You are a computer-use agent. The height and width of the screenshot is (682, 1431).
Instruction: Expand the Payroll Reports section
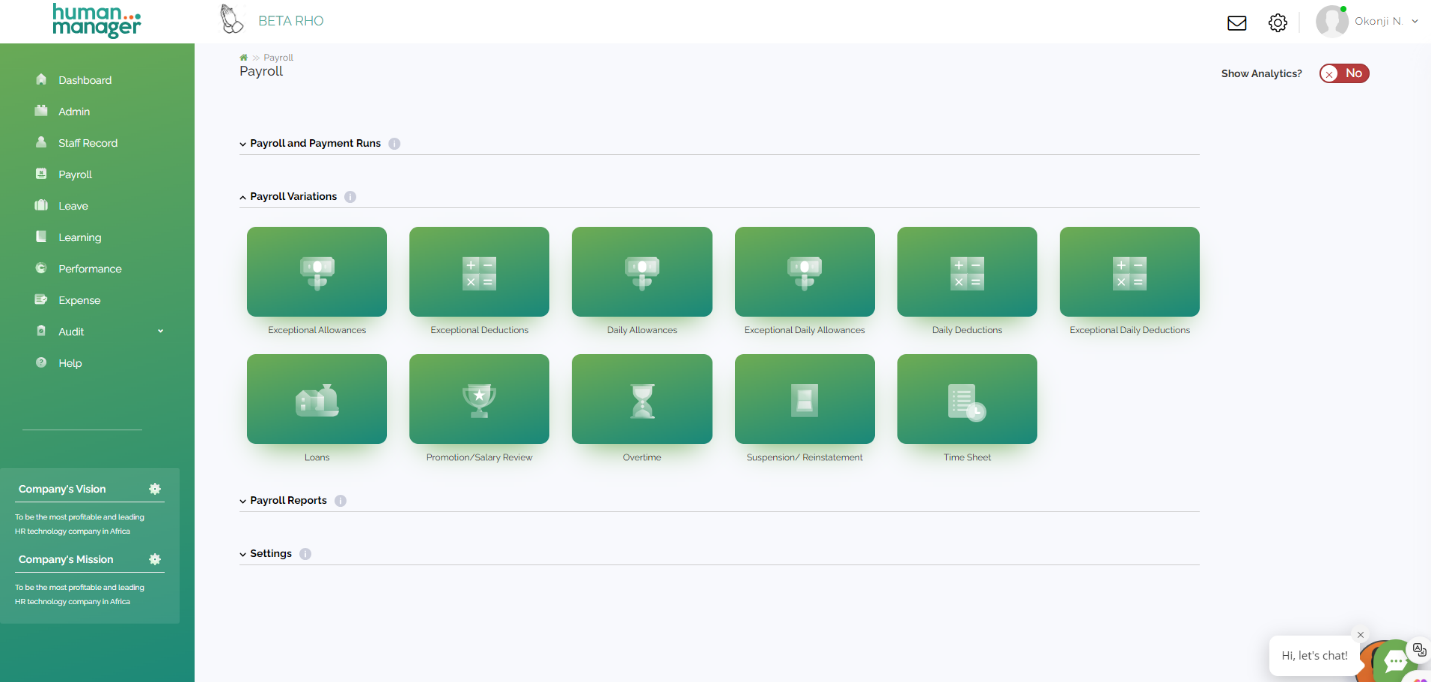[288, 501]
